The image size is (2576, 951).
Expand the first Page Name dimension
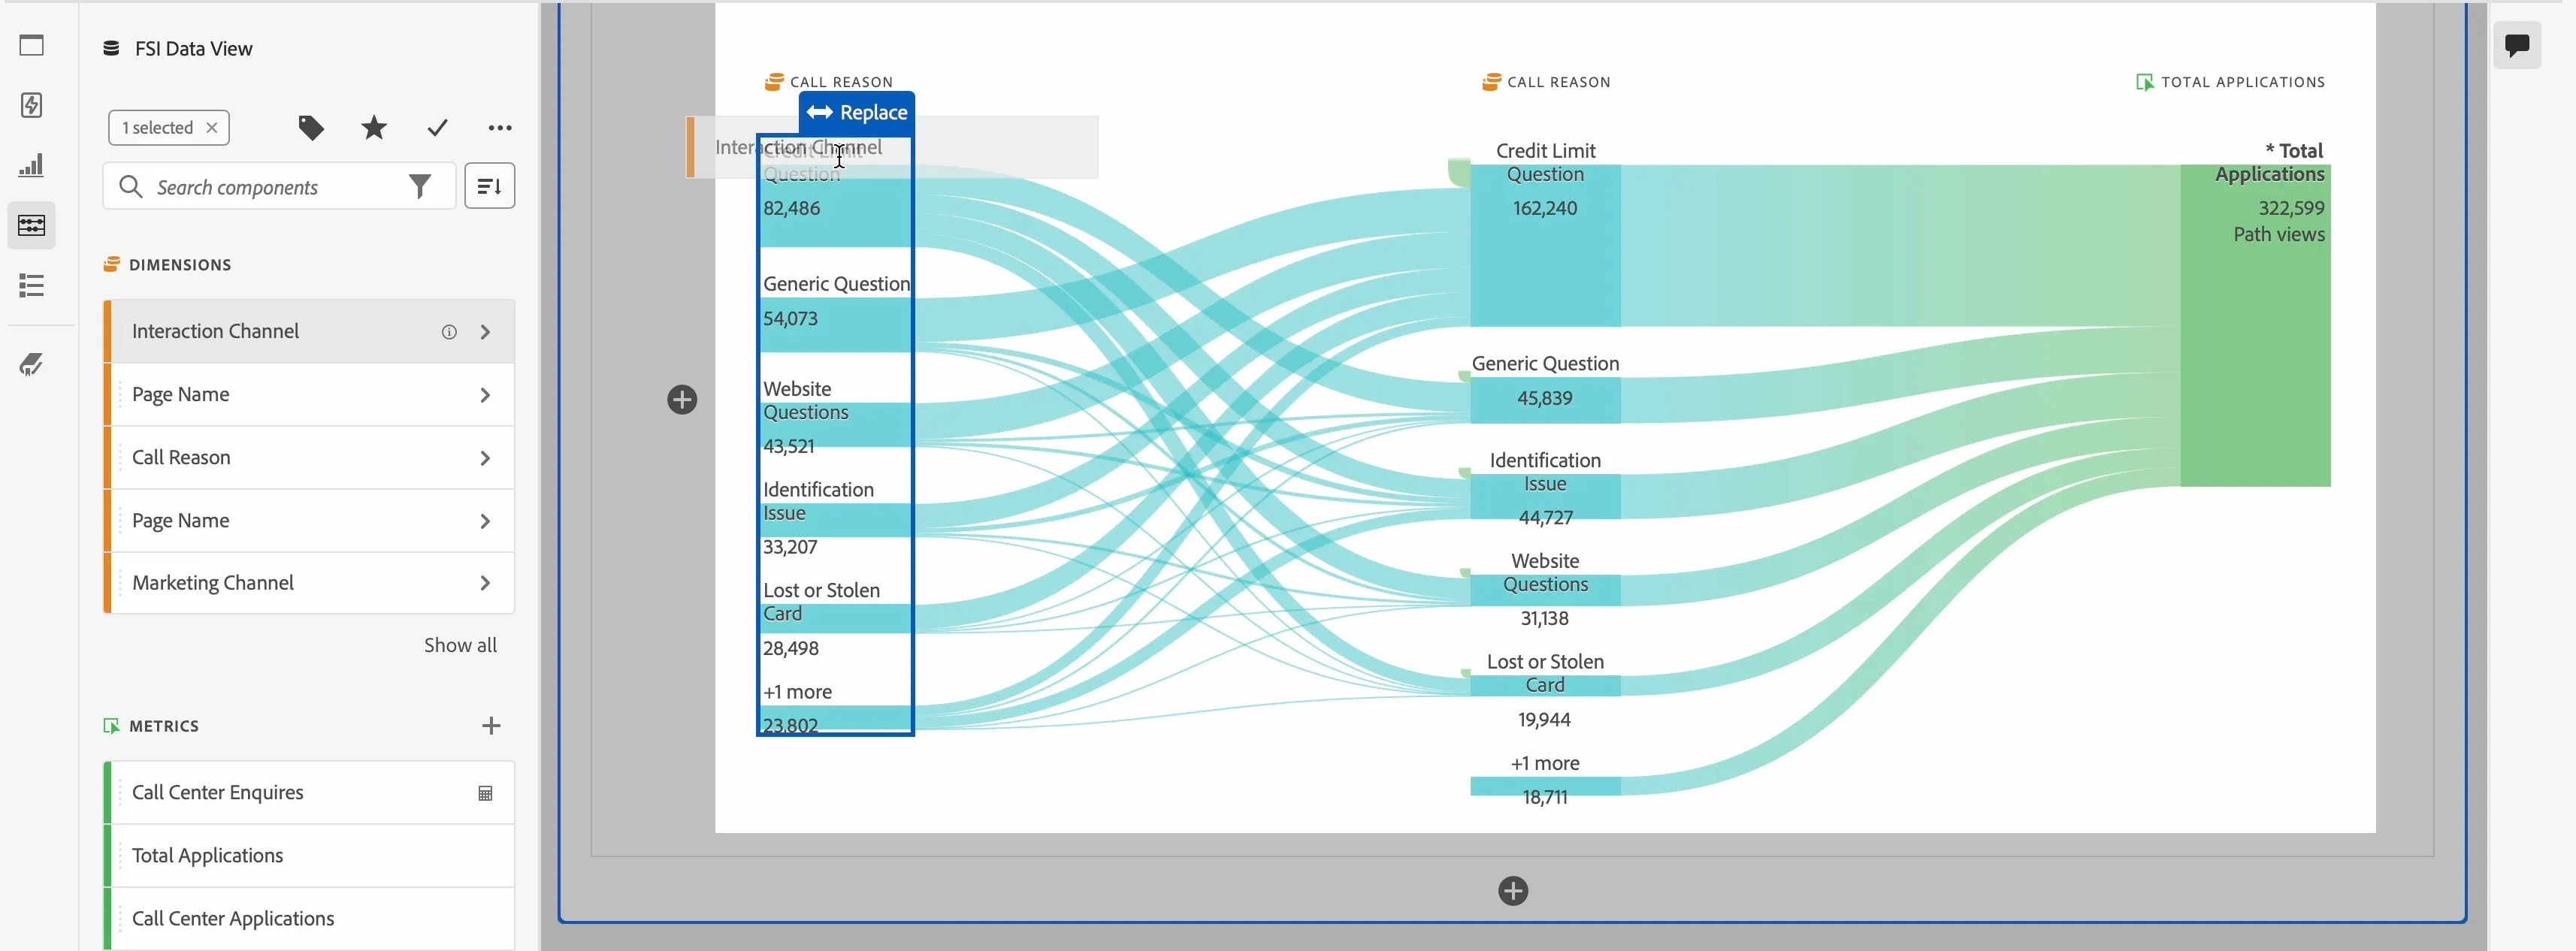coord(486,395)
